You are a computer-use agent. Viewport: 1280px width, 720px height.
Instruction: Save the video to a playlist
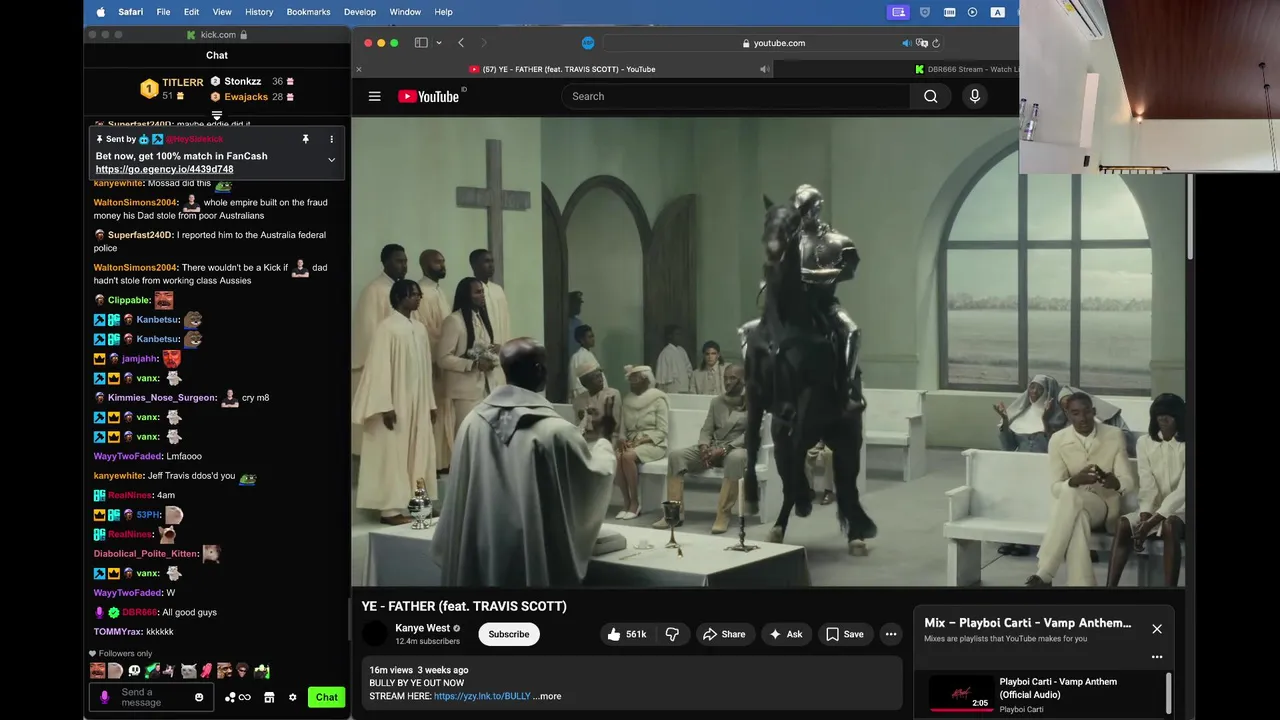(845, 634)
